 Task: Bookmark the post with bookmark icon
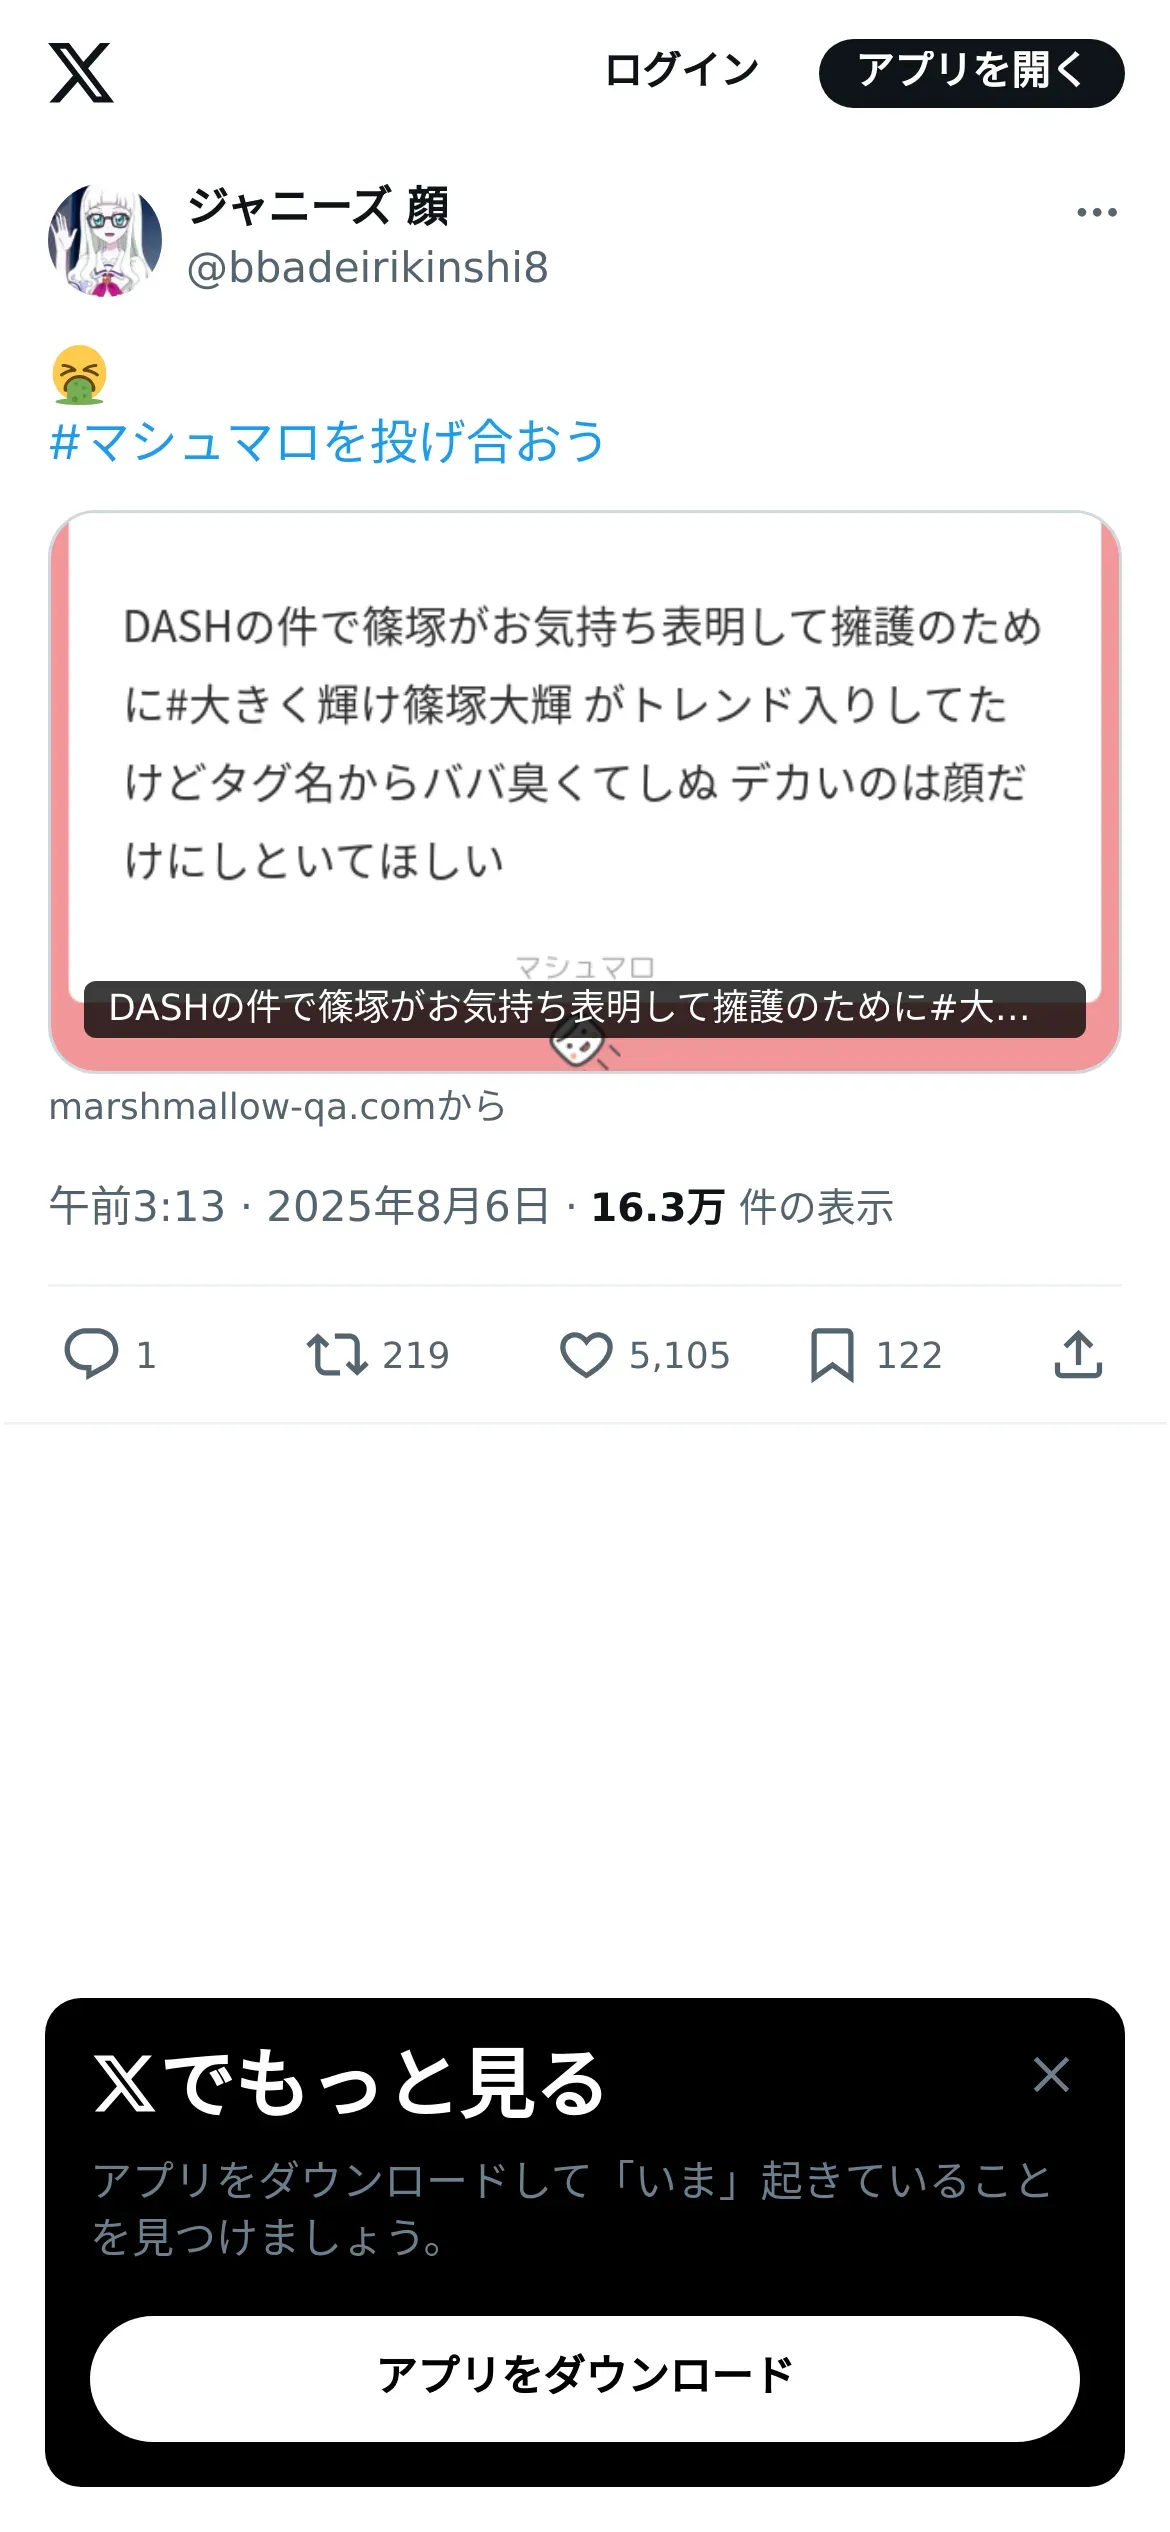[832, 1355]
